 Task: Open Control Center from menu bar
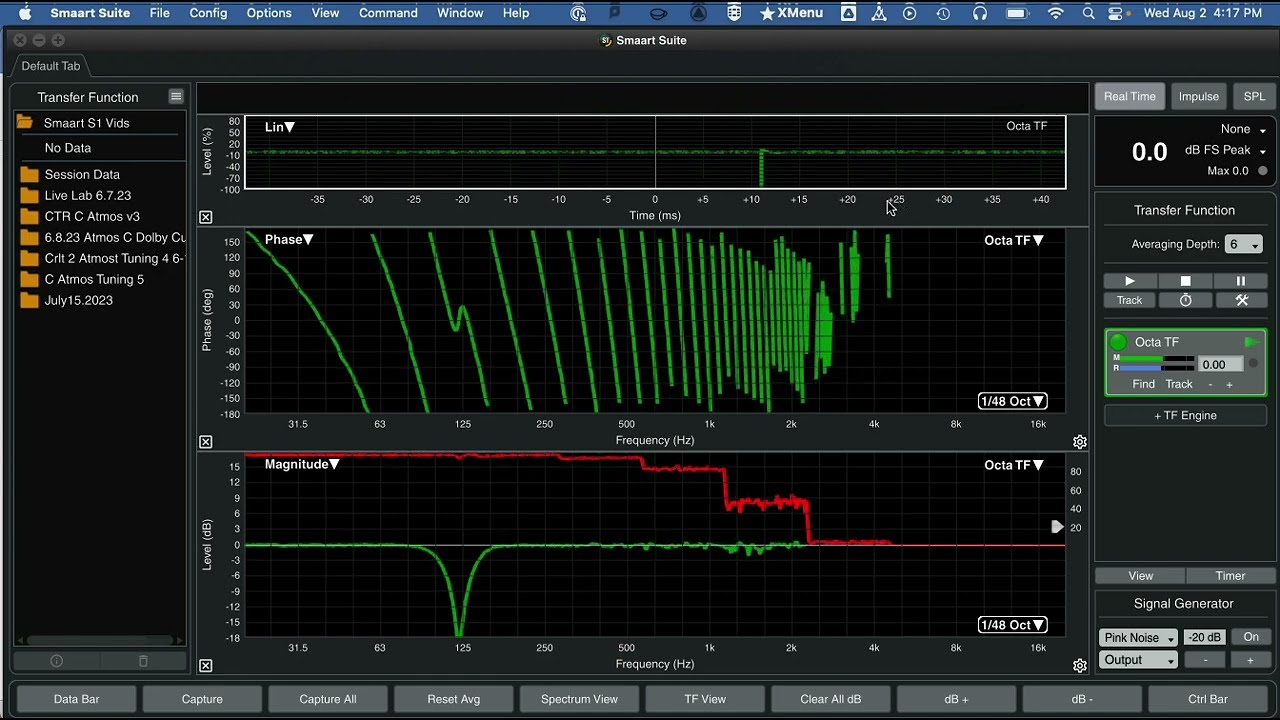1117,13
